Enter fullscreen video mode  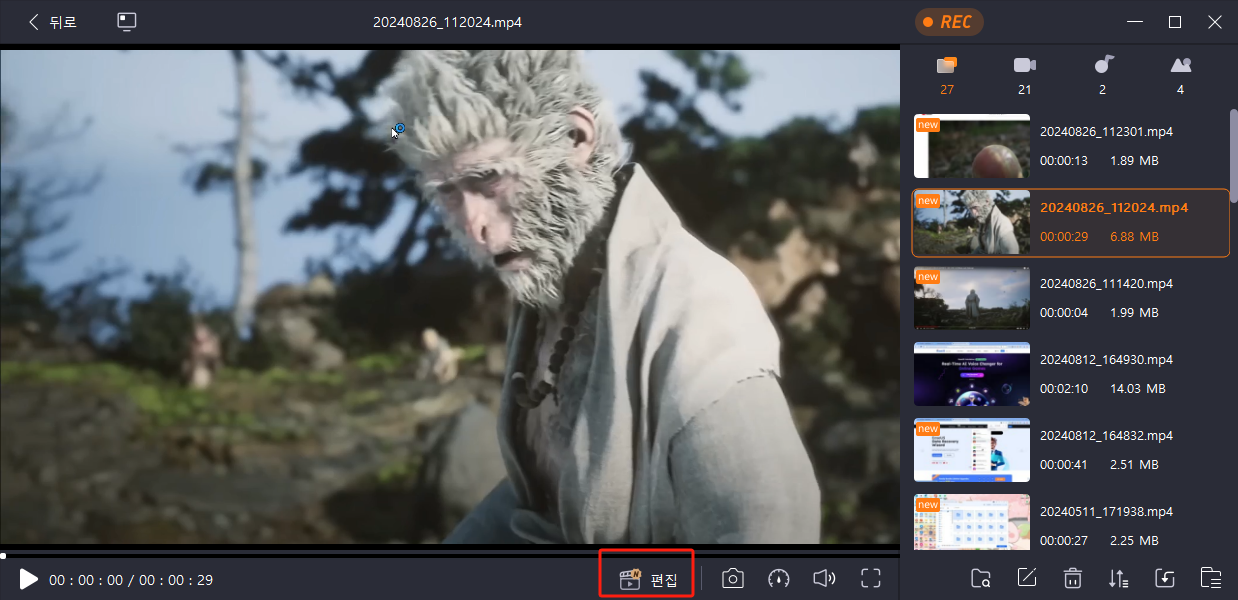coord(871,579)
